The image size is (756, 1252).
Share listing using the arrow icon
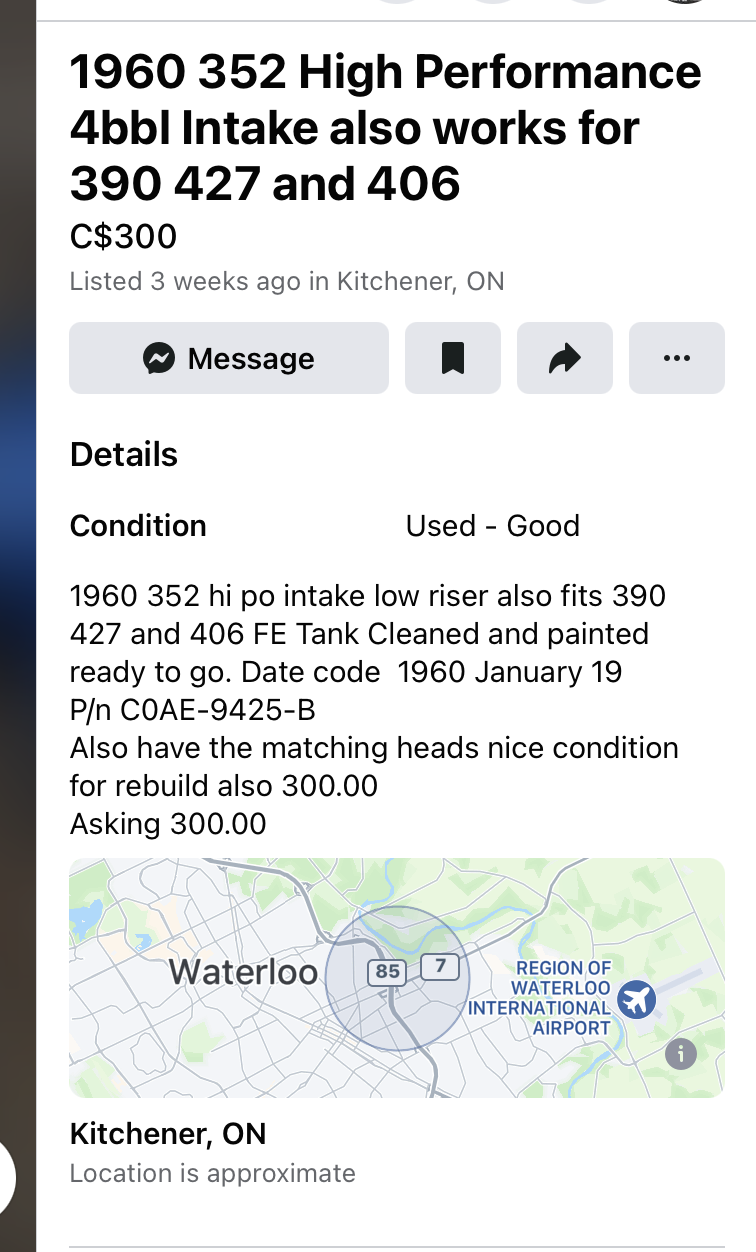565,358
